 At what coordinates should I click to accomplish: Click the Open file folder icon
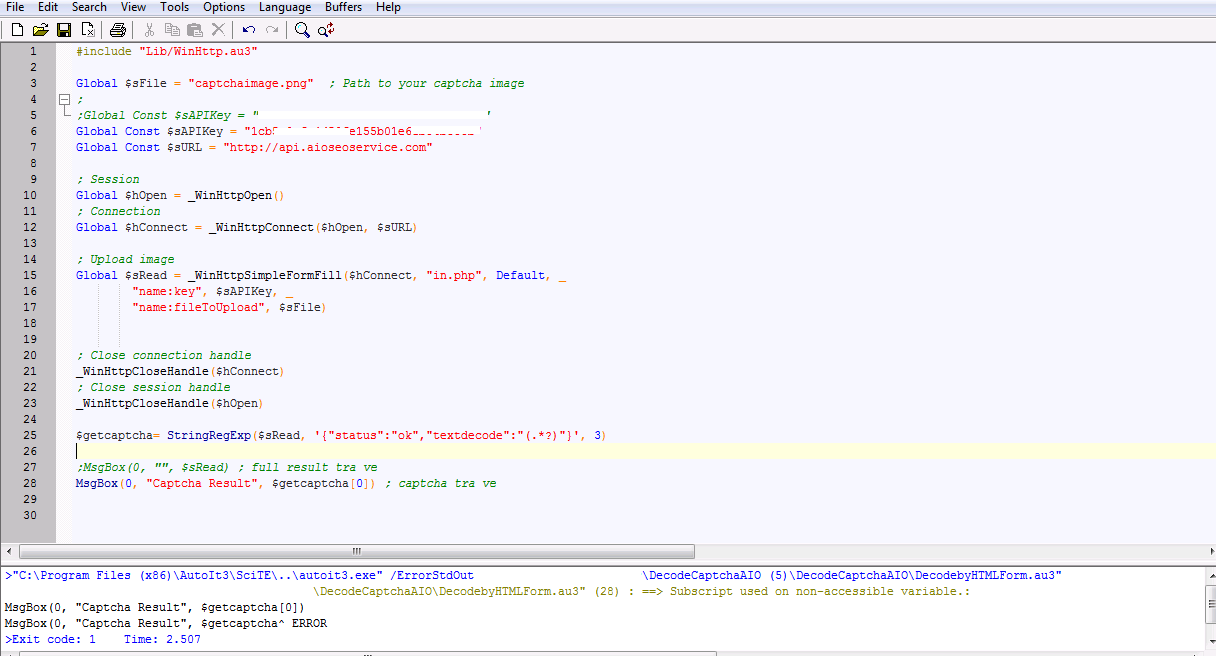41,30
